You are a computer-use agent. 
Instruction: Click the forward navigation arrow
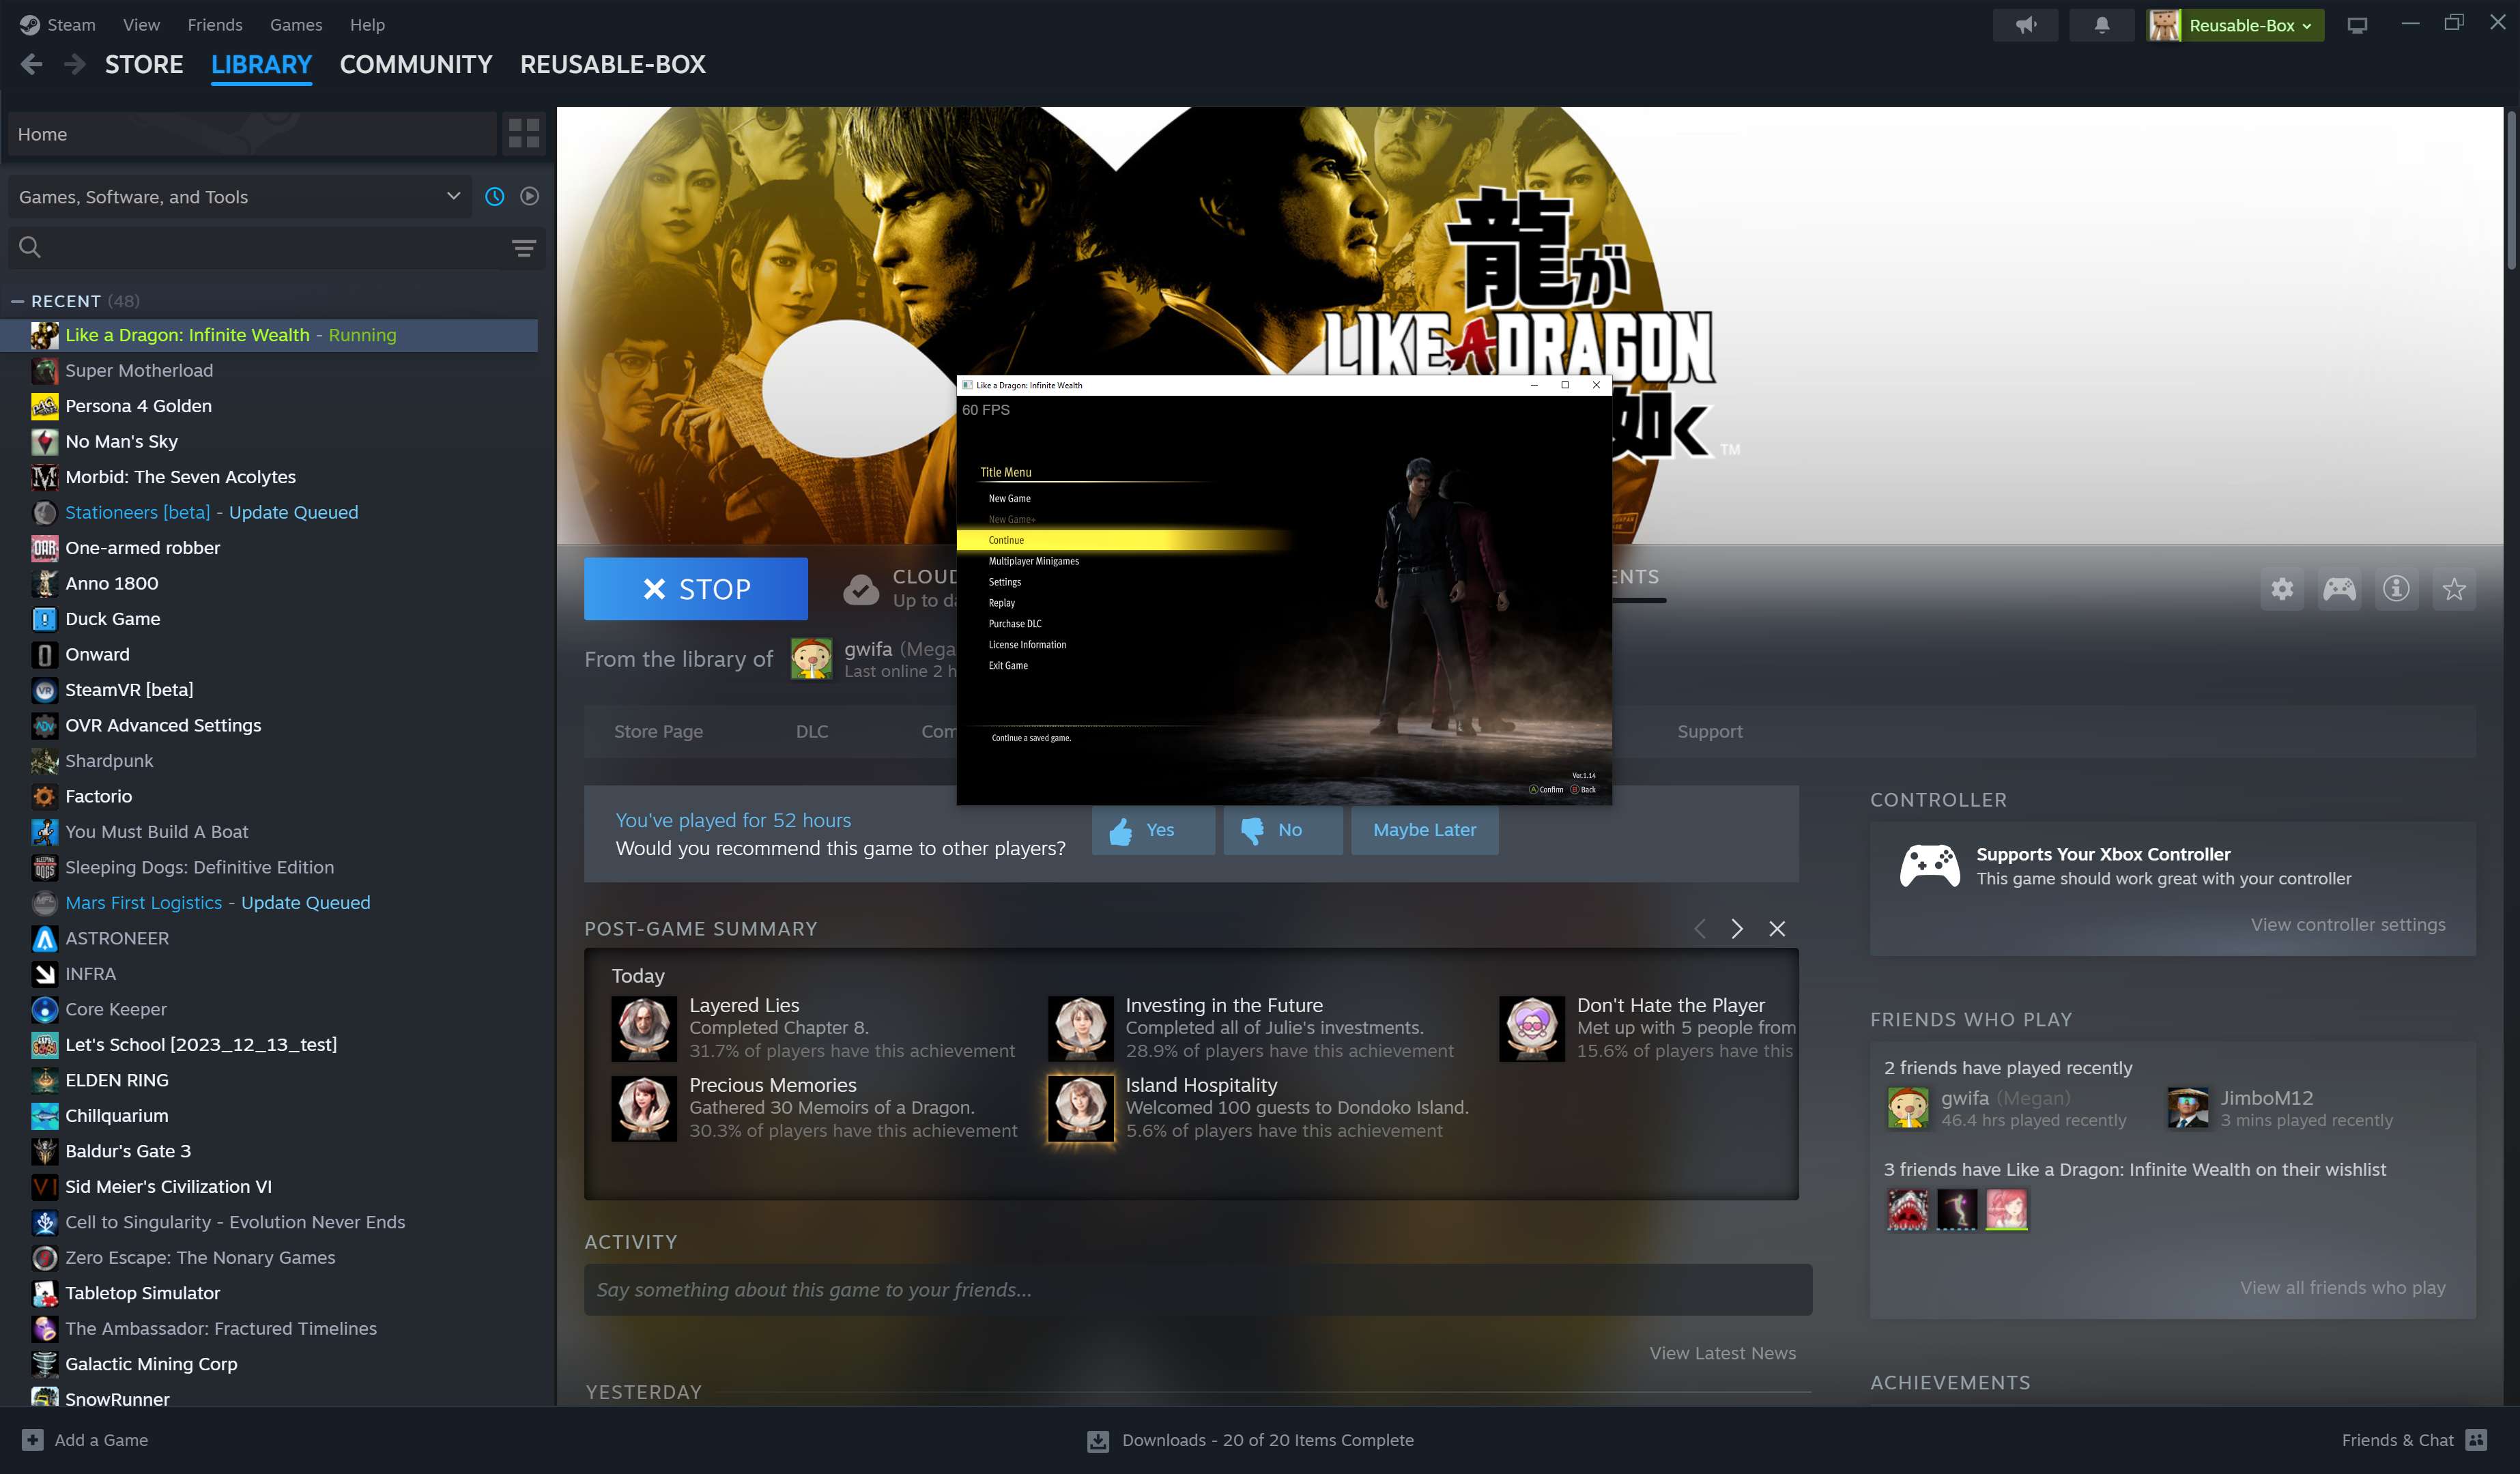point(74,64)
